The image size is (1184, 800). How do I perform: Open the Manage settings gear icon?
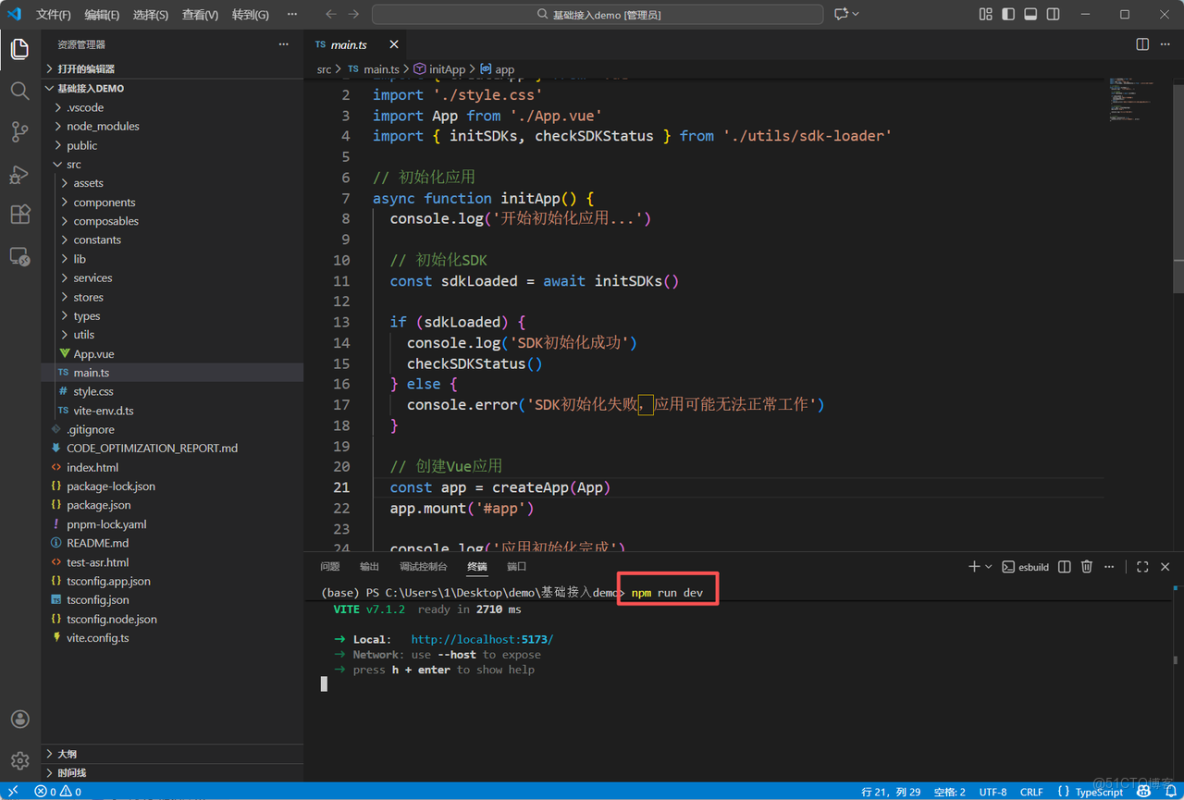click(x=19, y=761)
